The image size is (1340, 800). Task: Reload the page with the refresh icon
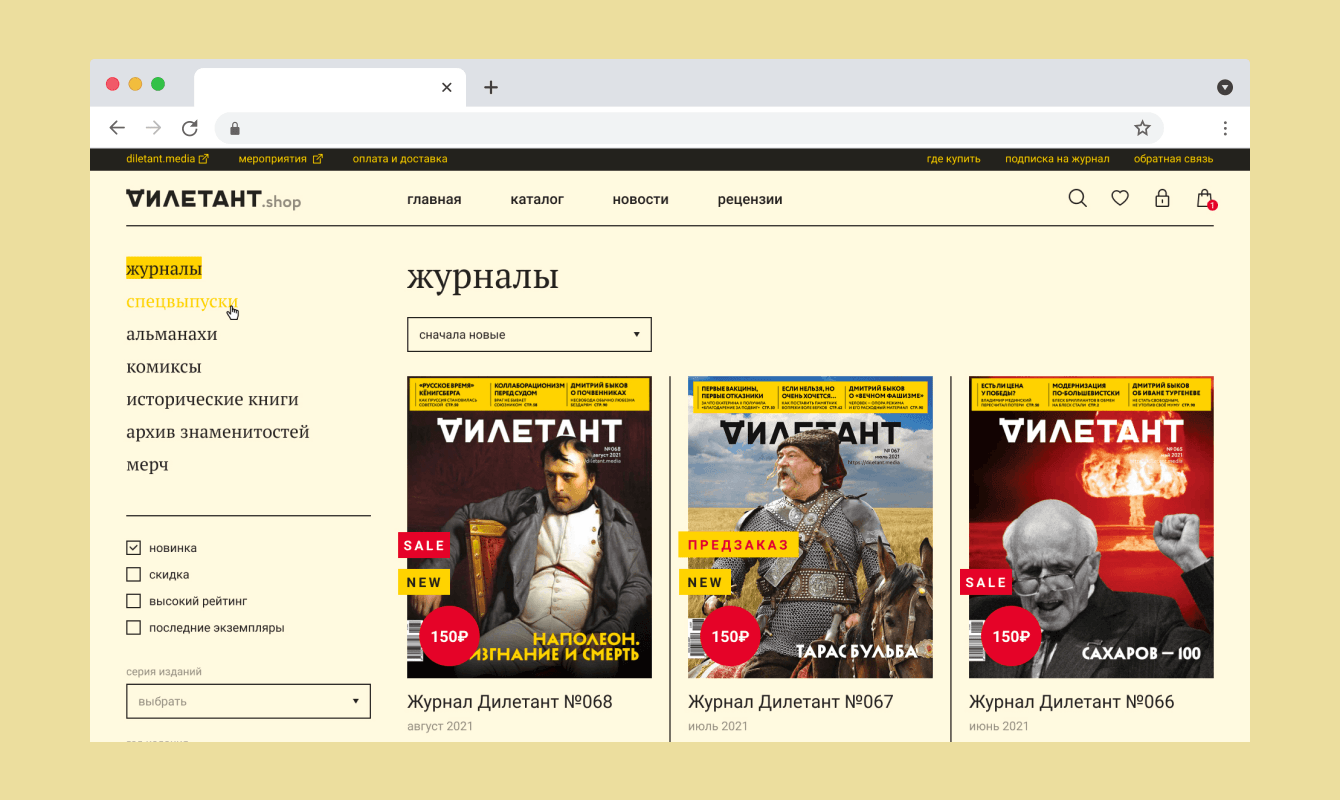[x=189, y=128]
